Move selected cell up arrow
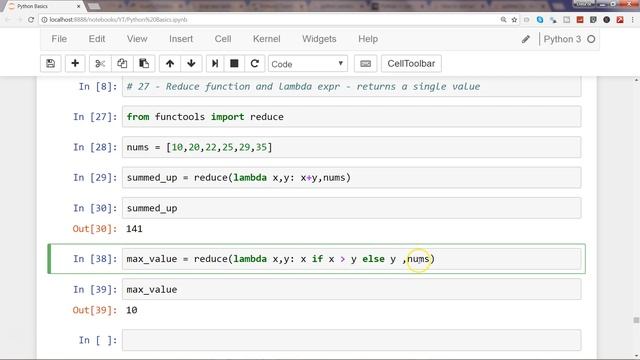 pos(170,64)
